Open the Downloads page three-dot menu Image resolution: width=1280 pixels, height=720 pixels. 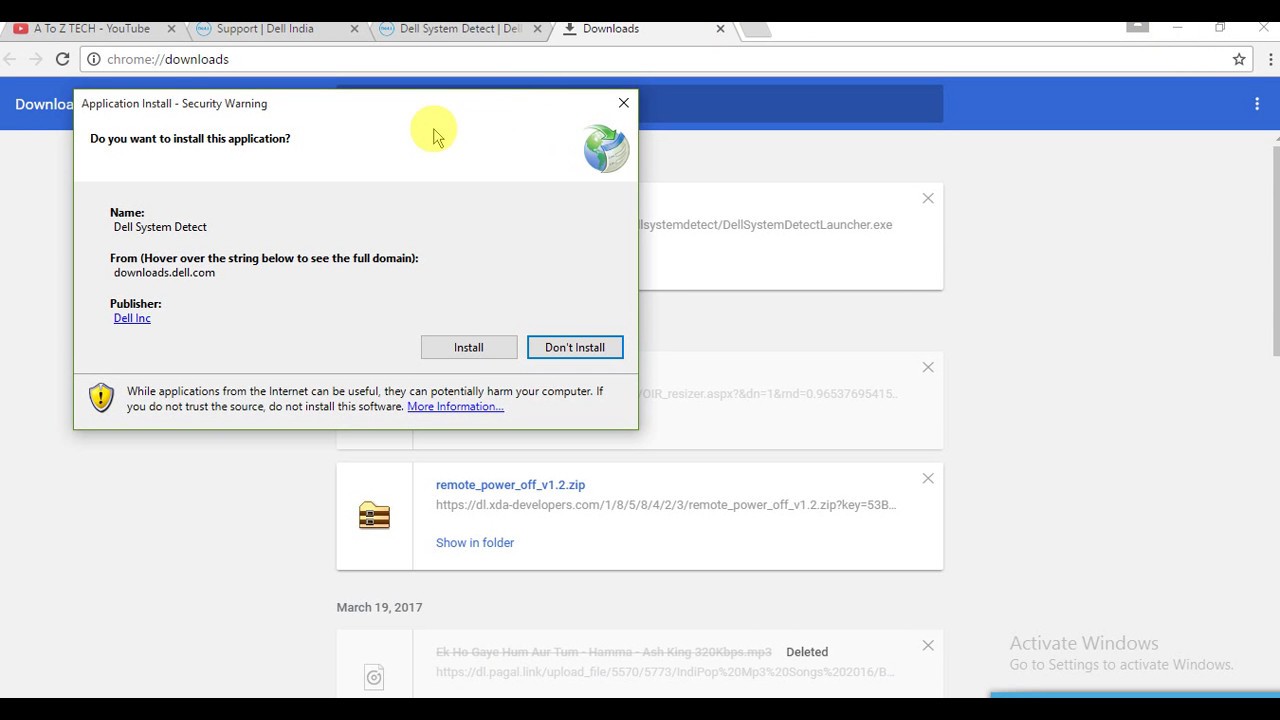(x=1257, y=104)
